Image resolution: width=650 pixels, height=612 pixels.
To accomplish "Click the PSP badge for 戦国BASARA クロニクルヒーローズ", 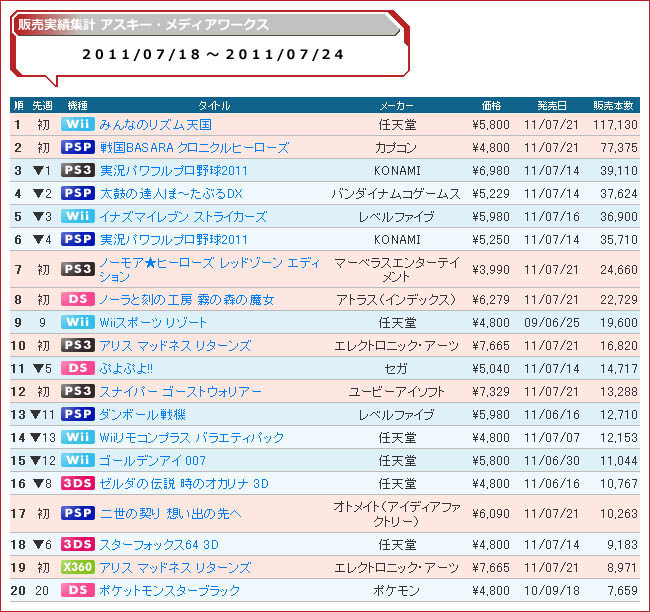I will 78,147.
